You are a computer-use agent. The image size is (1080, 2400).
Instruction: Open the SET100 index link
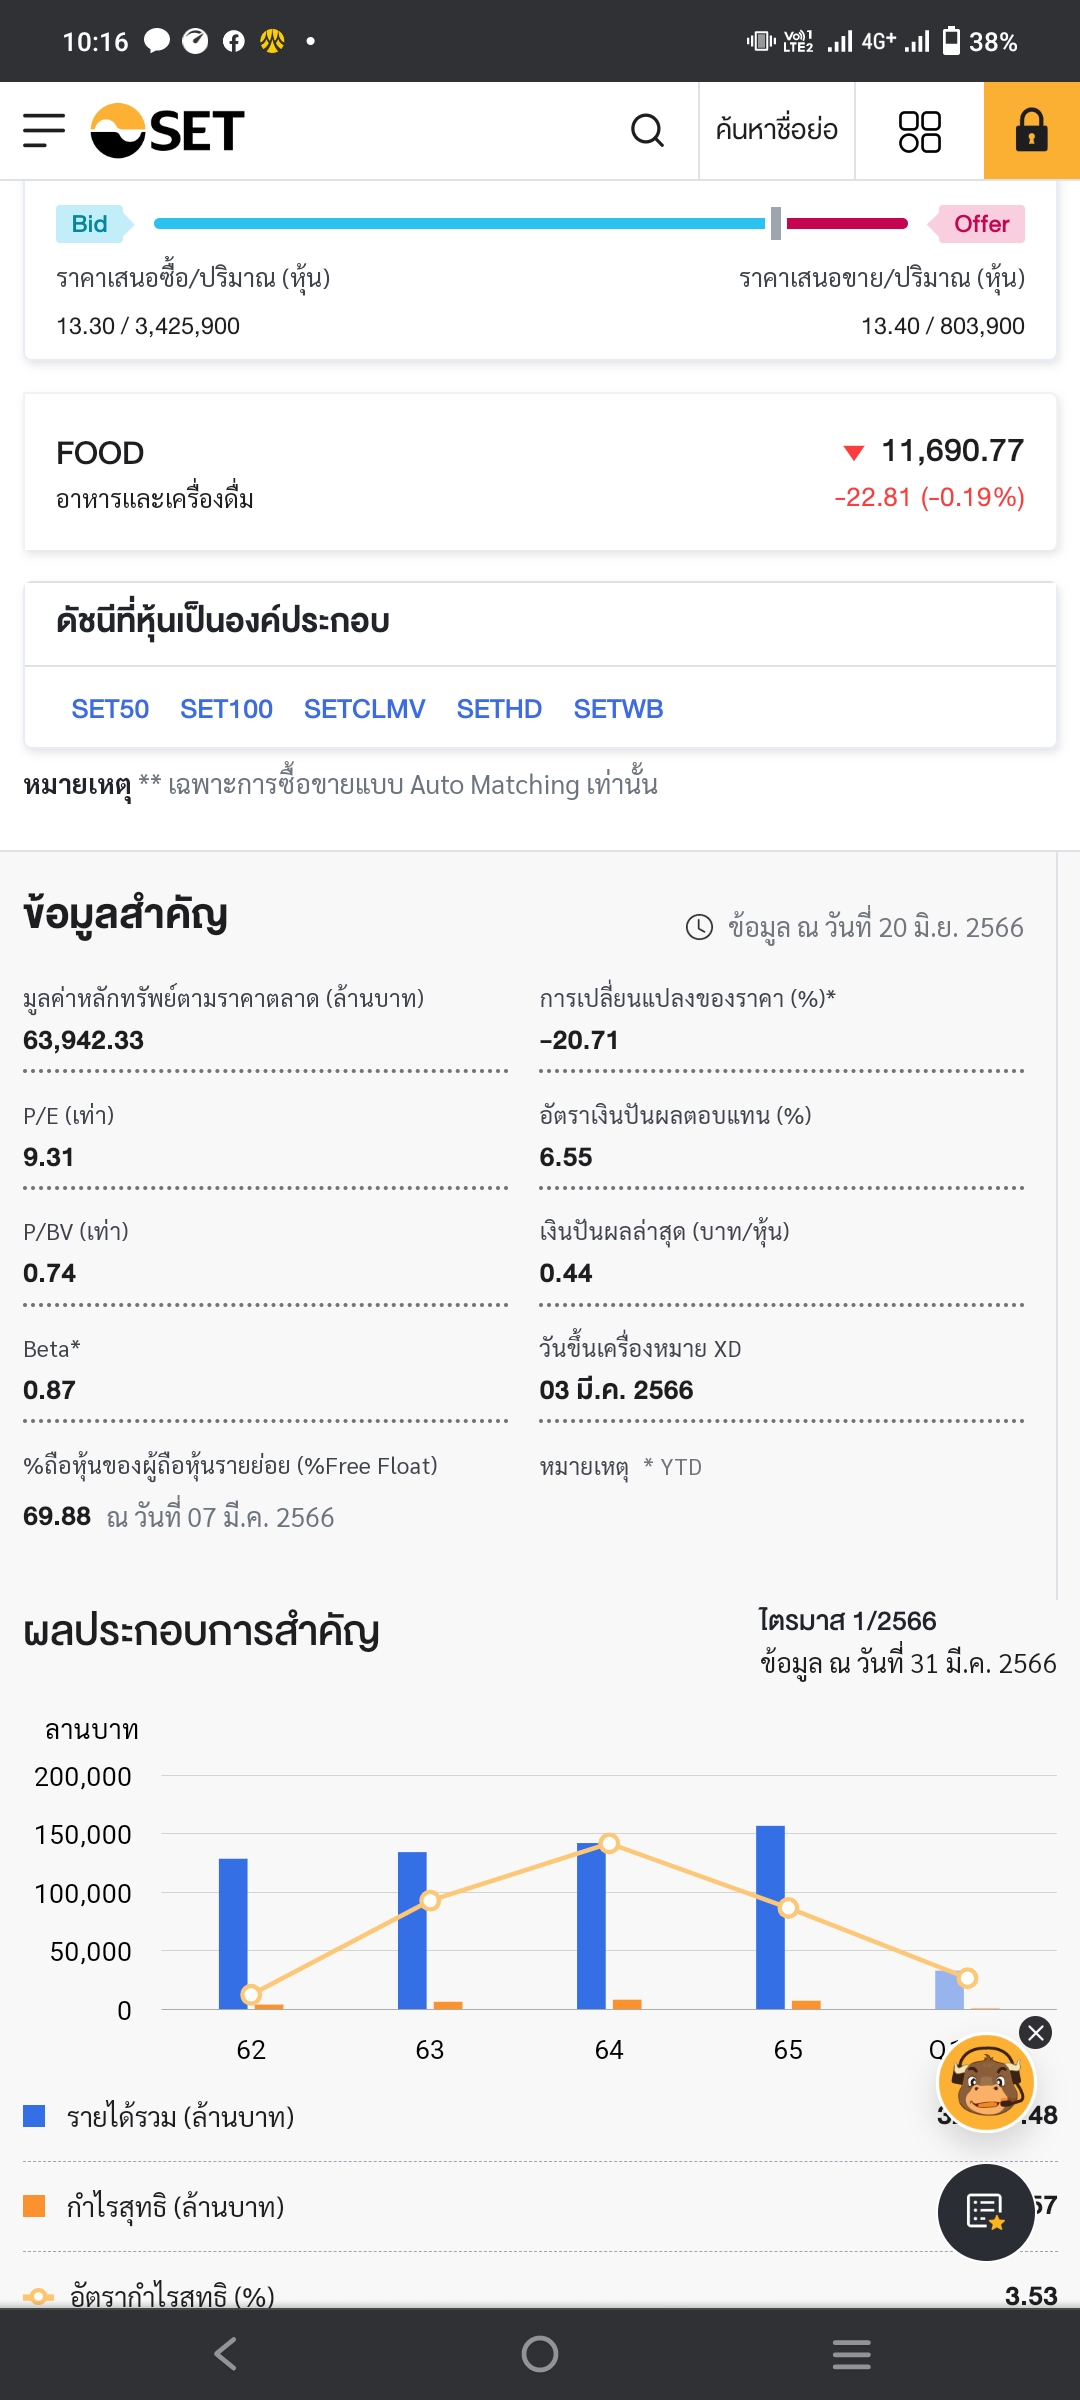(226, 709)
